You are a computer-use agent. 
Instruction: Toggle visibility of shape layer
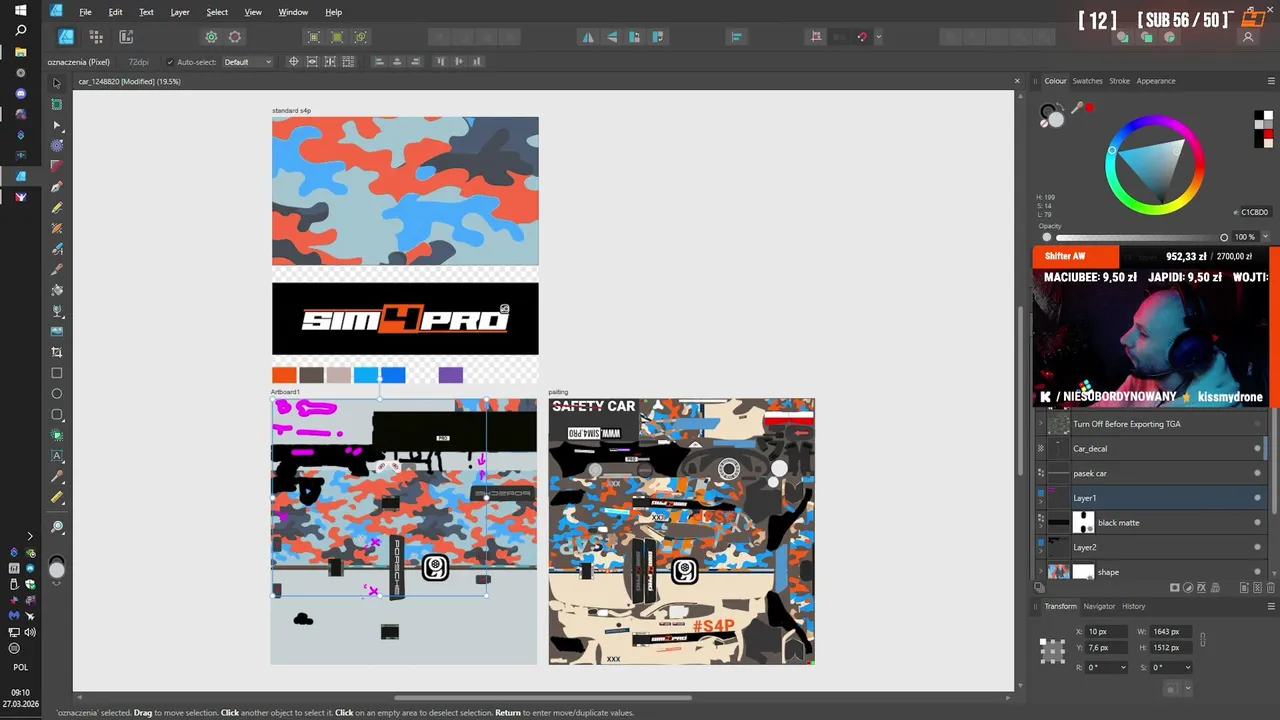(1257, 572)
